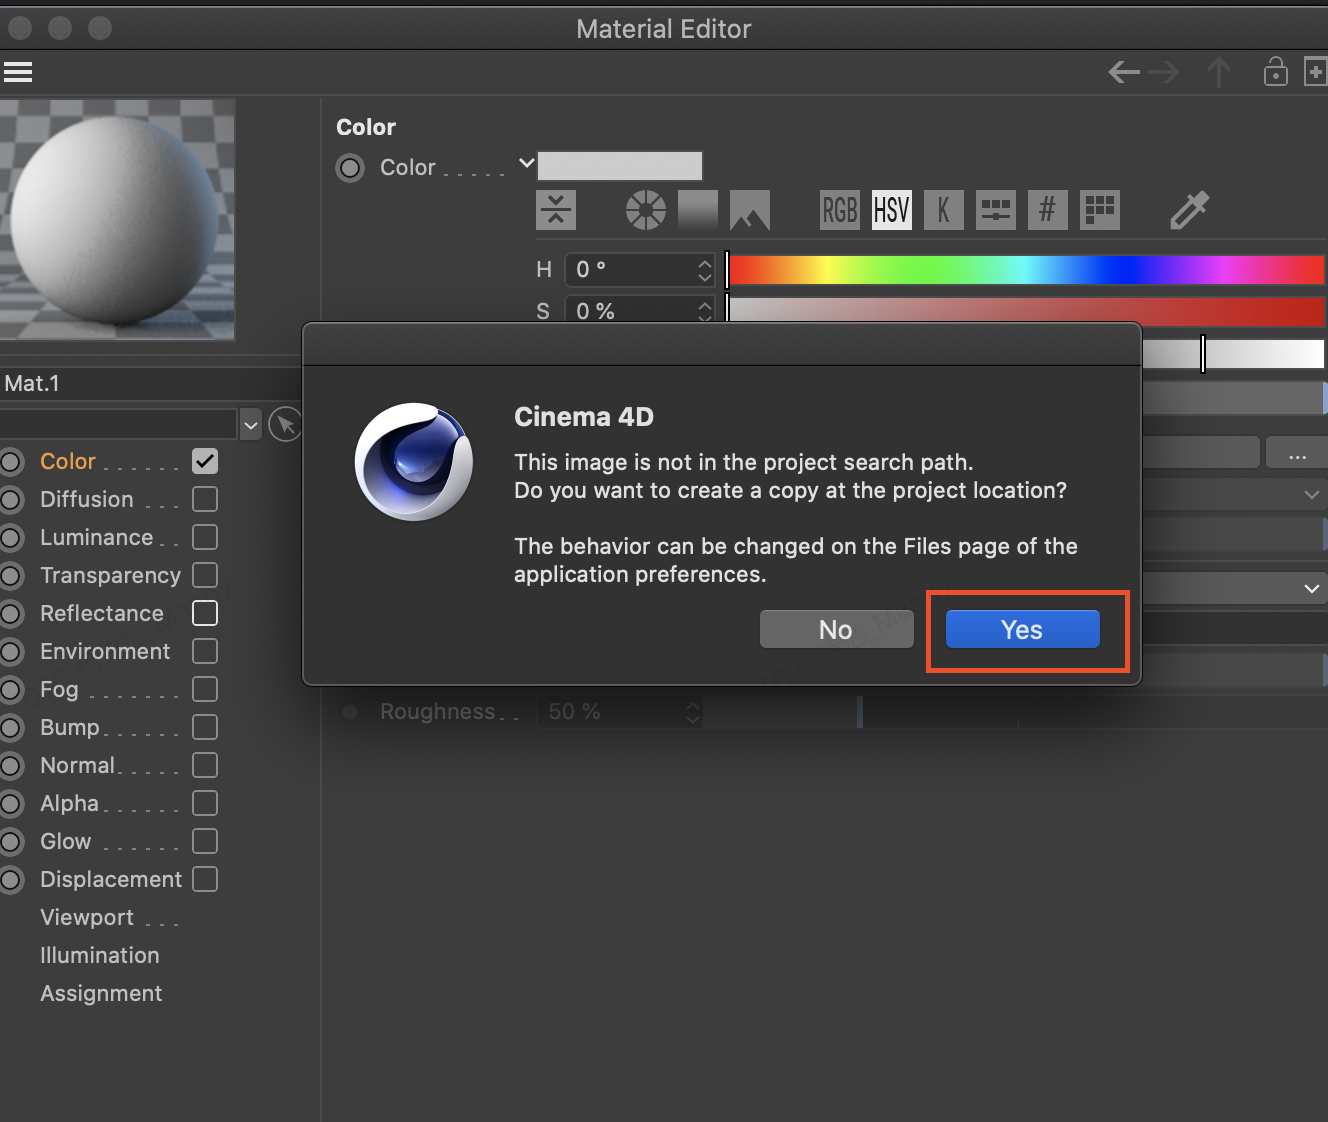
Task: Click the Mat.1 material name field
Action: (x=150, y=384)
